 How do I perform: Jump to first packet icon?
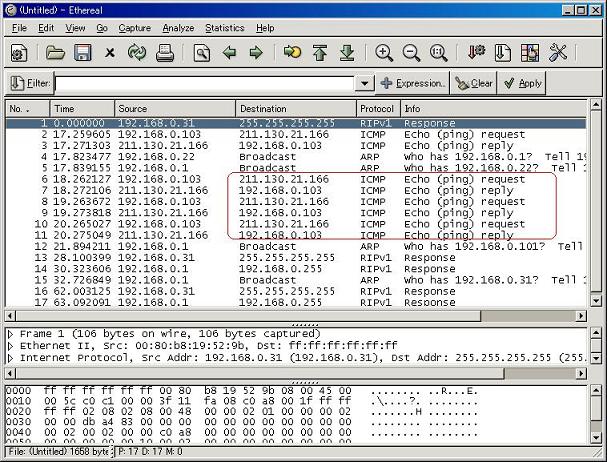coord(320,53)
